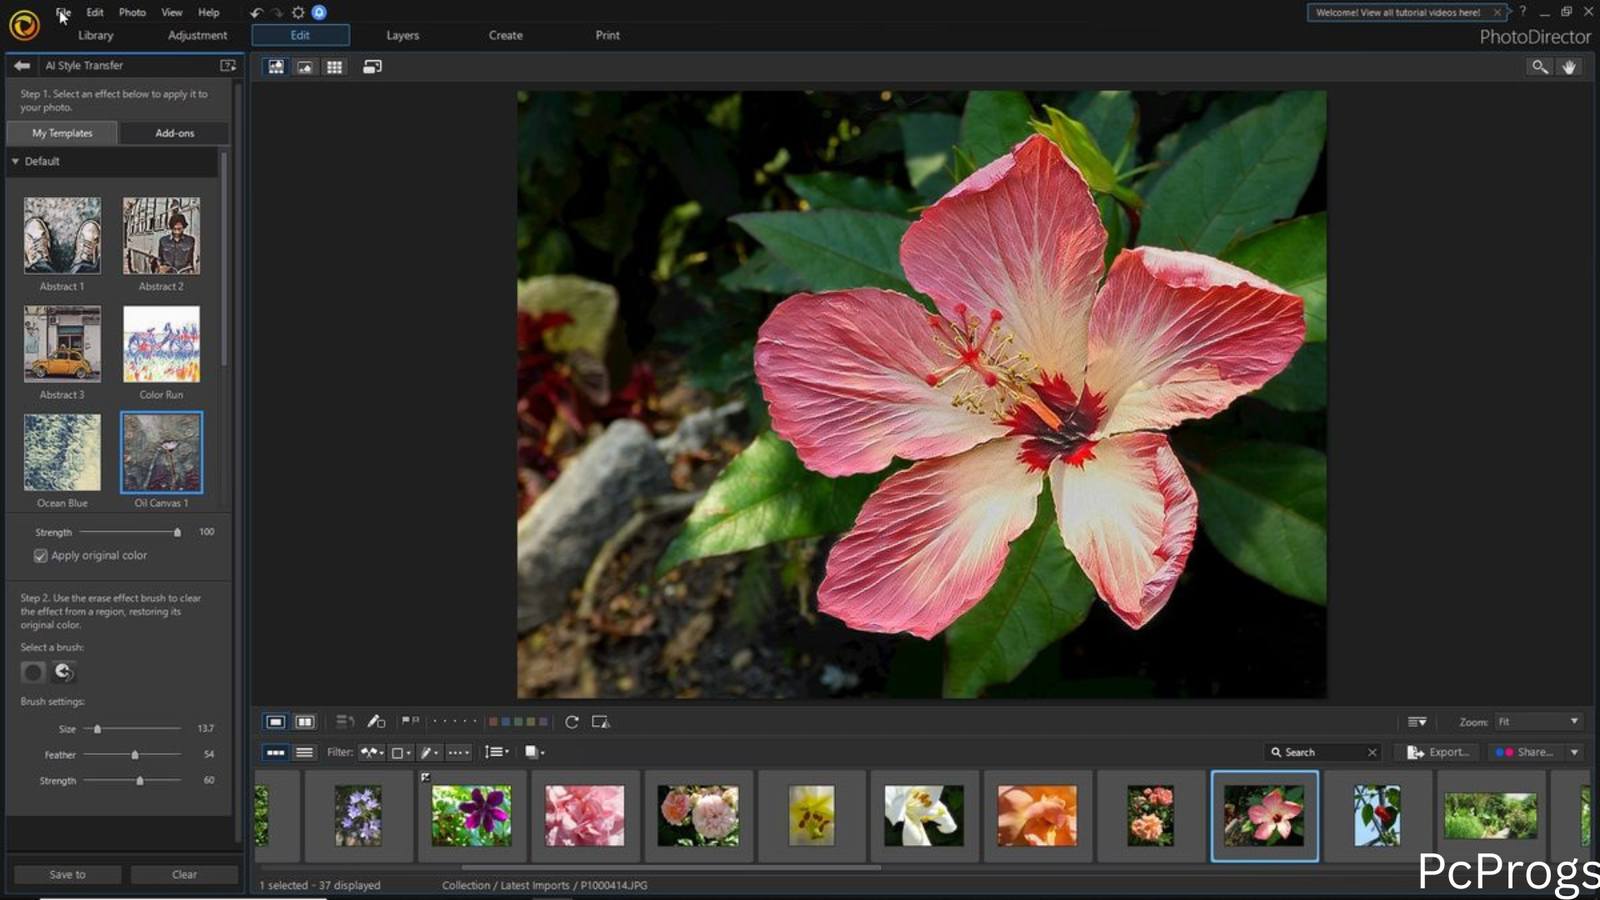Select the restore effect brush

[63, 672]
